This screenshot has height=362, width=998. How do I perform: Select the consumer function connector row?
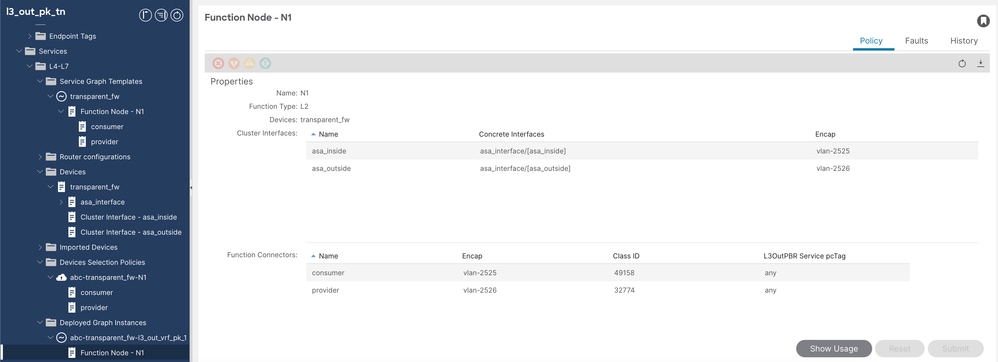[x=608, y=273]
